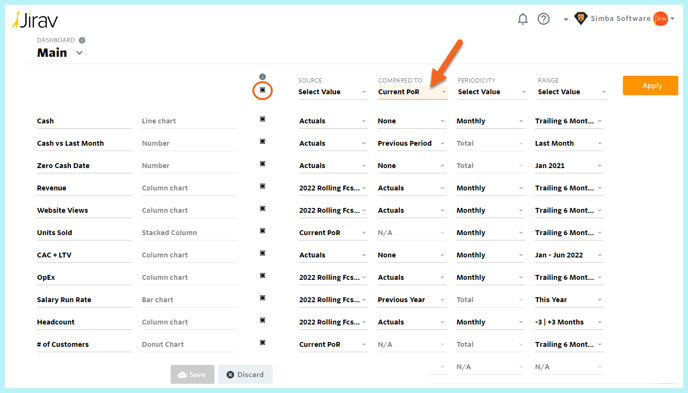Image resolution: width=688 pixels, height=393 pixels.
Task: Edit the Cash name field
Action: [84, 121]
